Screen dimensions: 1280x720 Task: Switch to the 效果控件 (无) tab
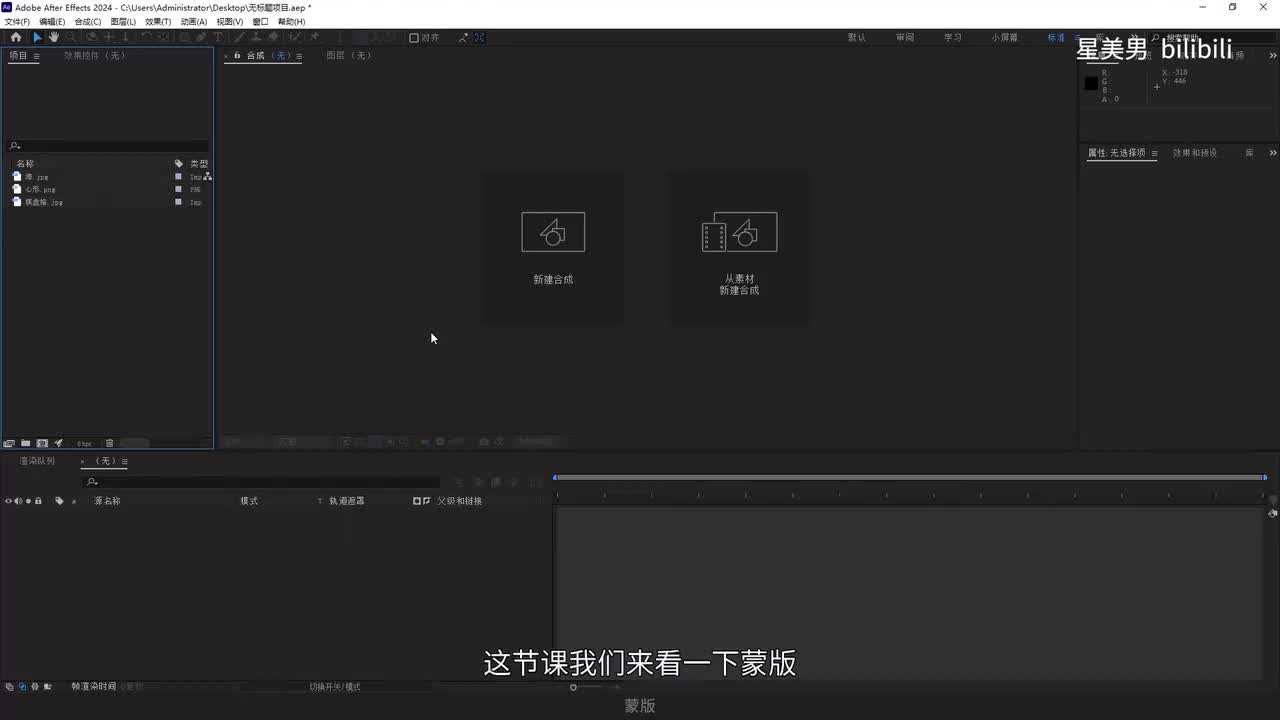(95, 56)
